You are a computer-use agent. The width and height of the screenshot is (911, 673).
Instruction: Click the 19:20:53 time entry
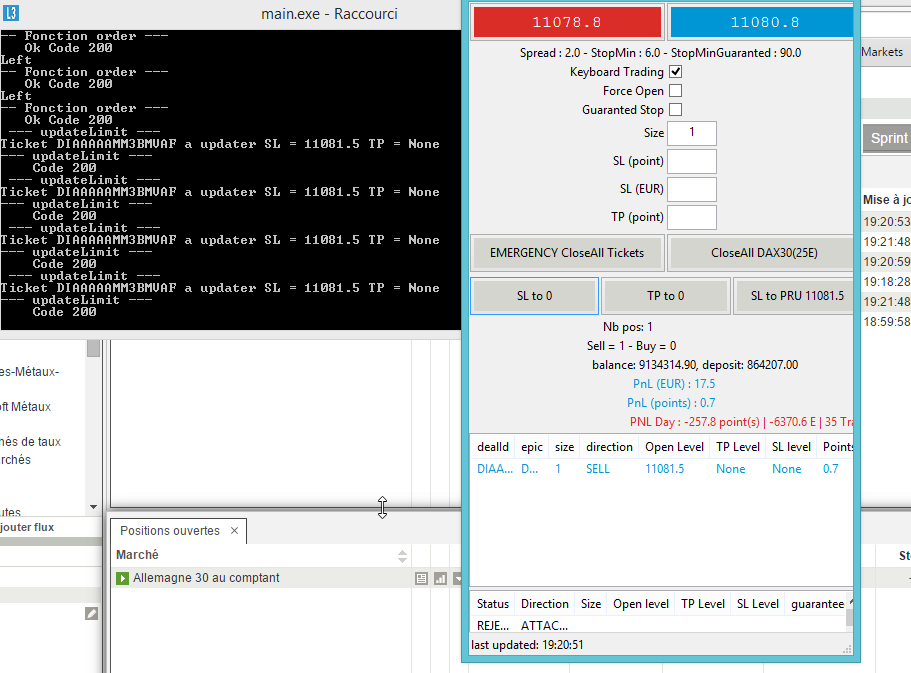[x=887, y=221]
